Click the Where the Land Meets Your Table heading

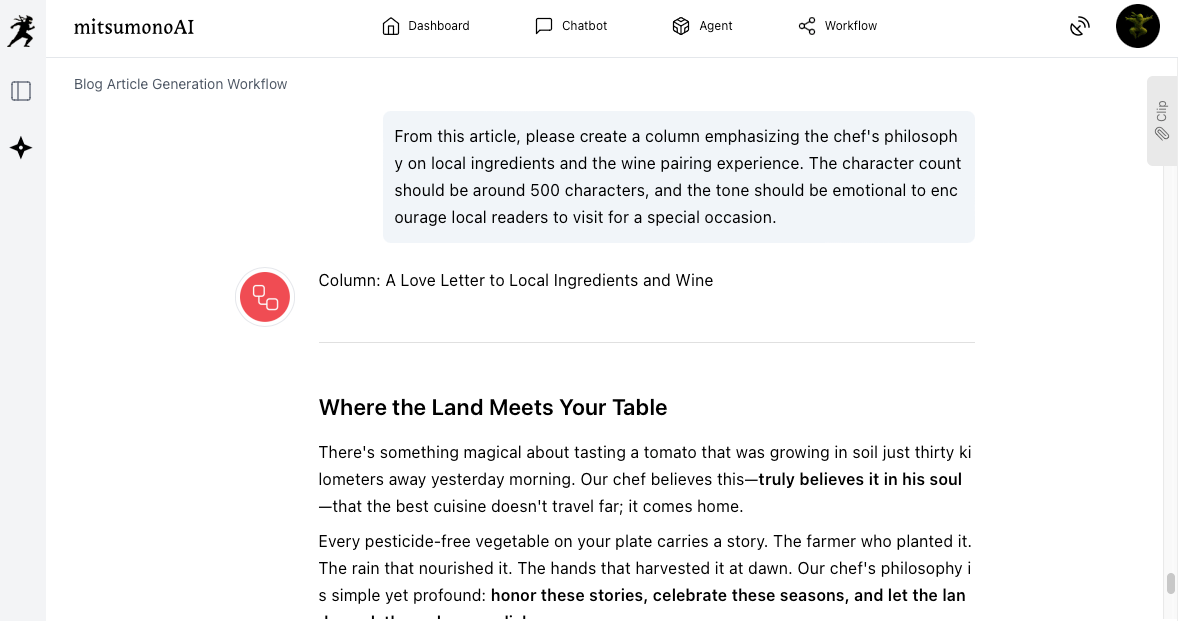click(x=493, y=407)
